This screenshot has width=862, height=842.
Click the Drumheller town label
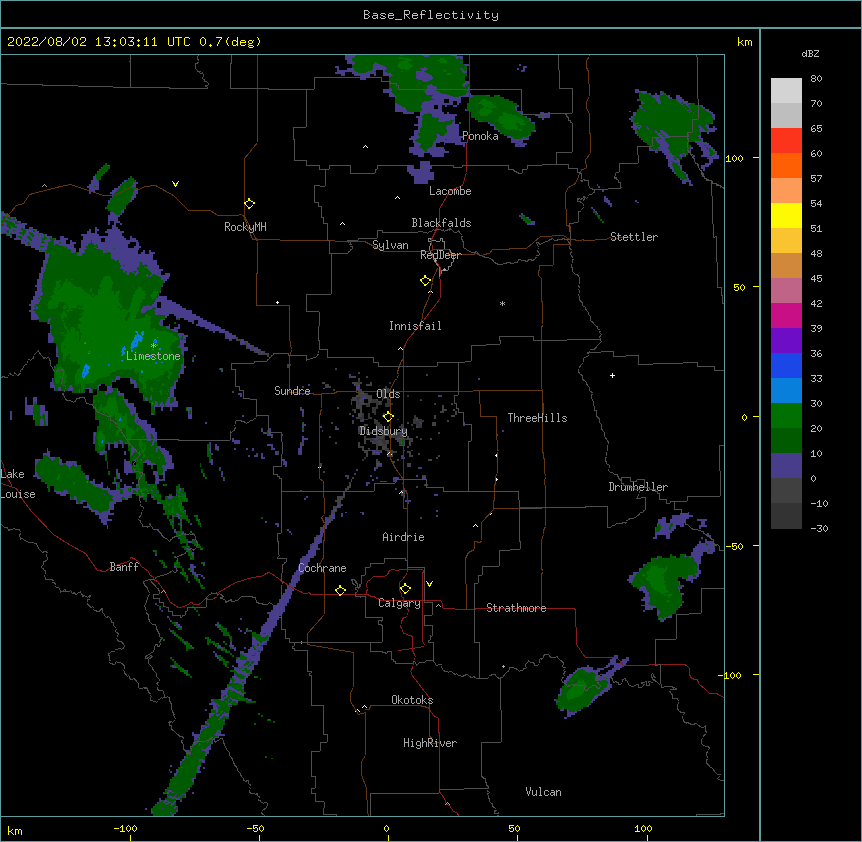click(638, 487)
